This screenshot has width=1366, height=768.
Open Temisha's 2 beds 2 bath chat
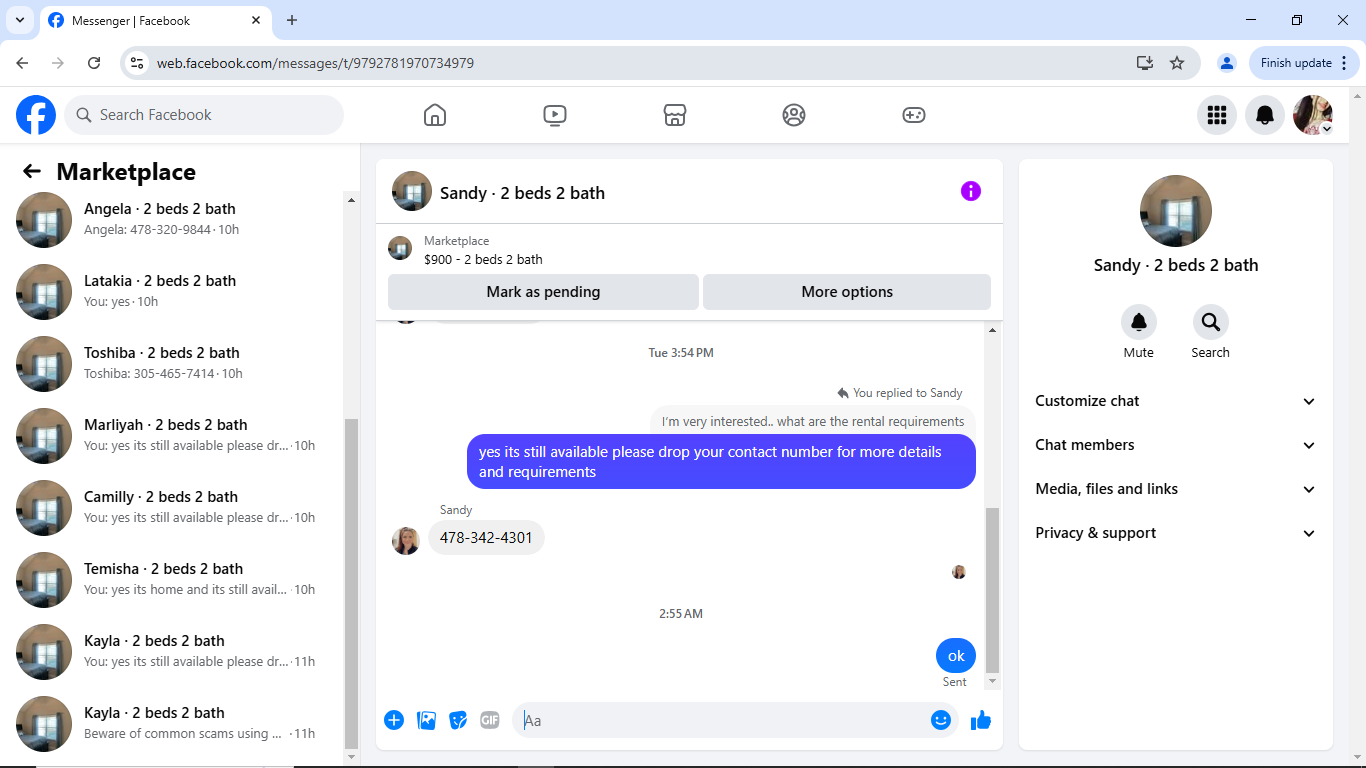[x=172, y=579]
